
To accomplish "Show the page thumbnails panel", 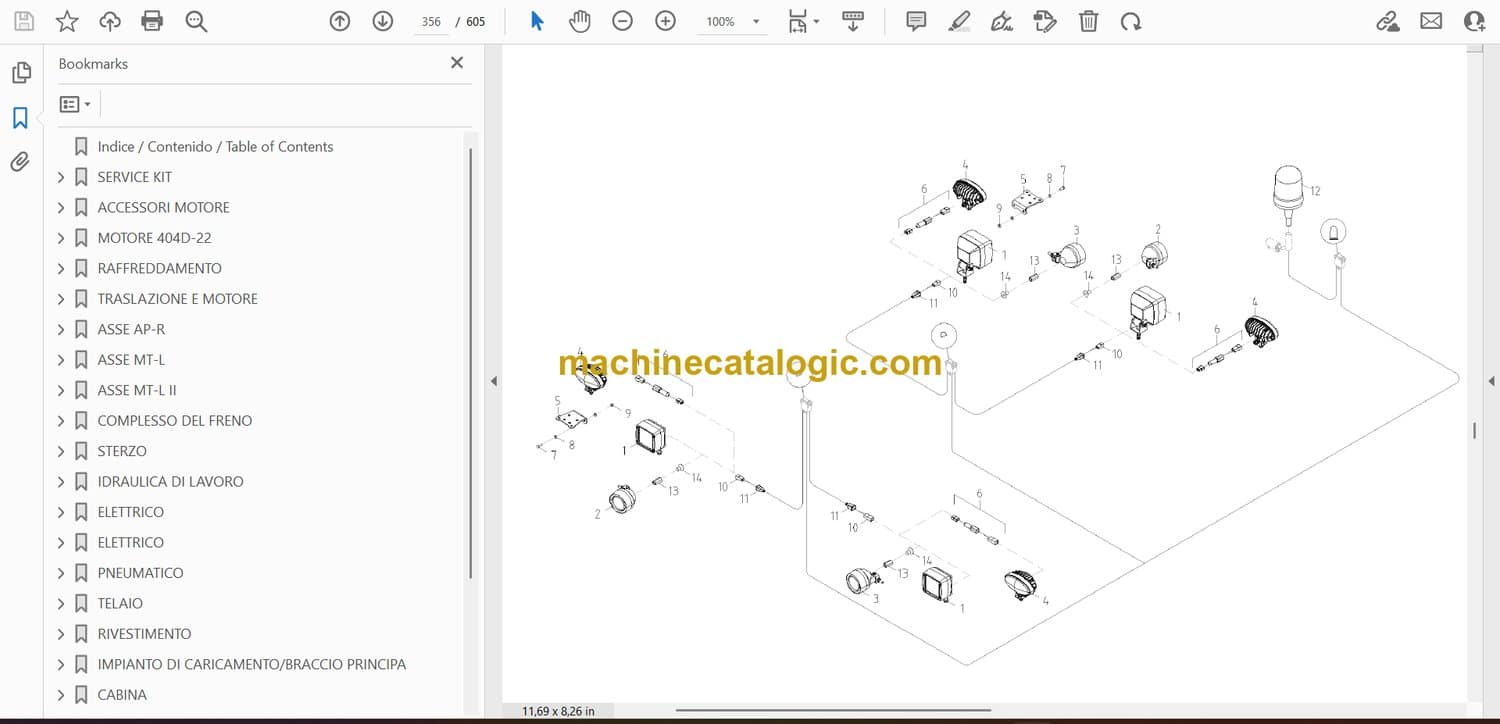I will pos(20,73).
